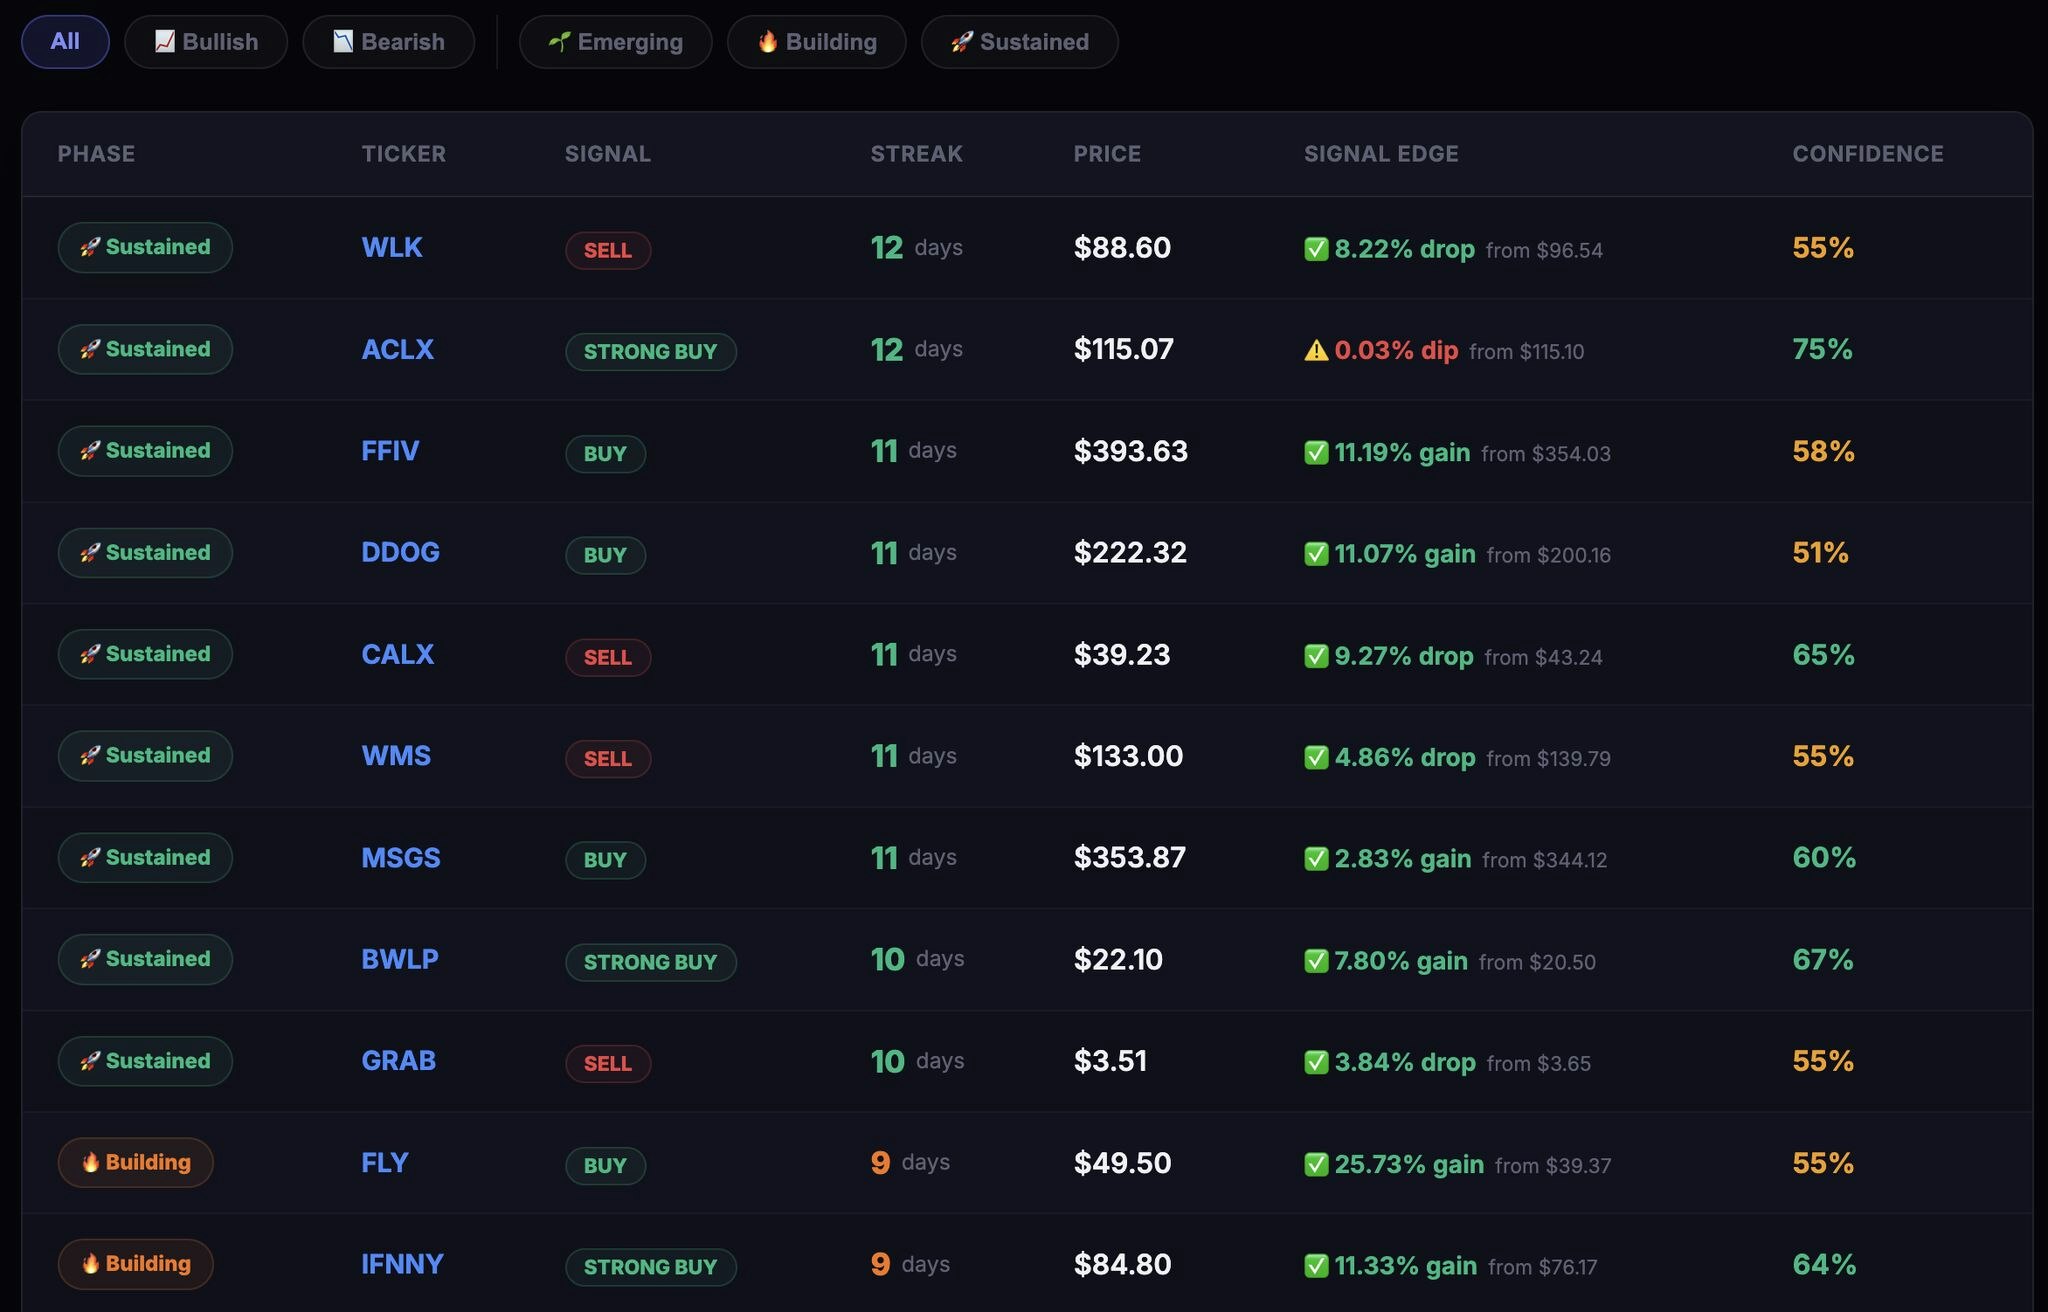The image size is (2048, 1312).
Task: Click STRONG BUY badge in ACLX row
Action: (x=651, y=351)
